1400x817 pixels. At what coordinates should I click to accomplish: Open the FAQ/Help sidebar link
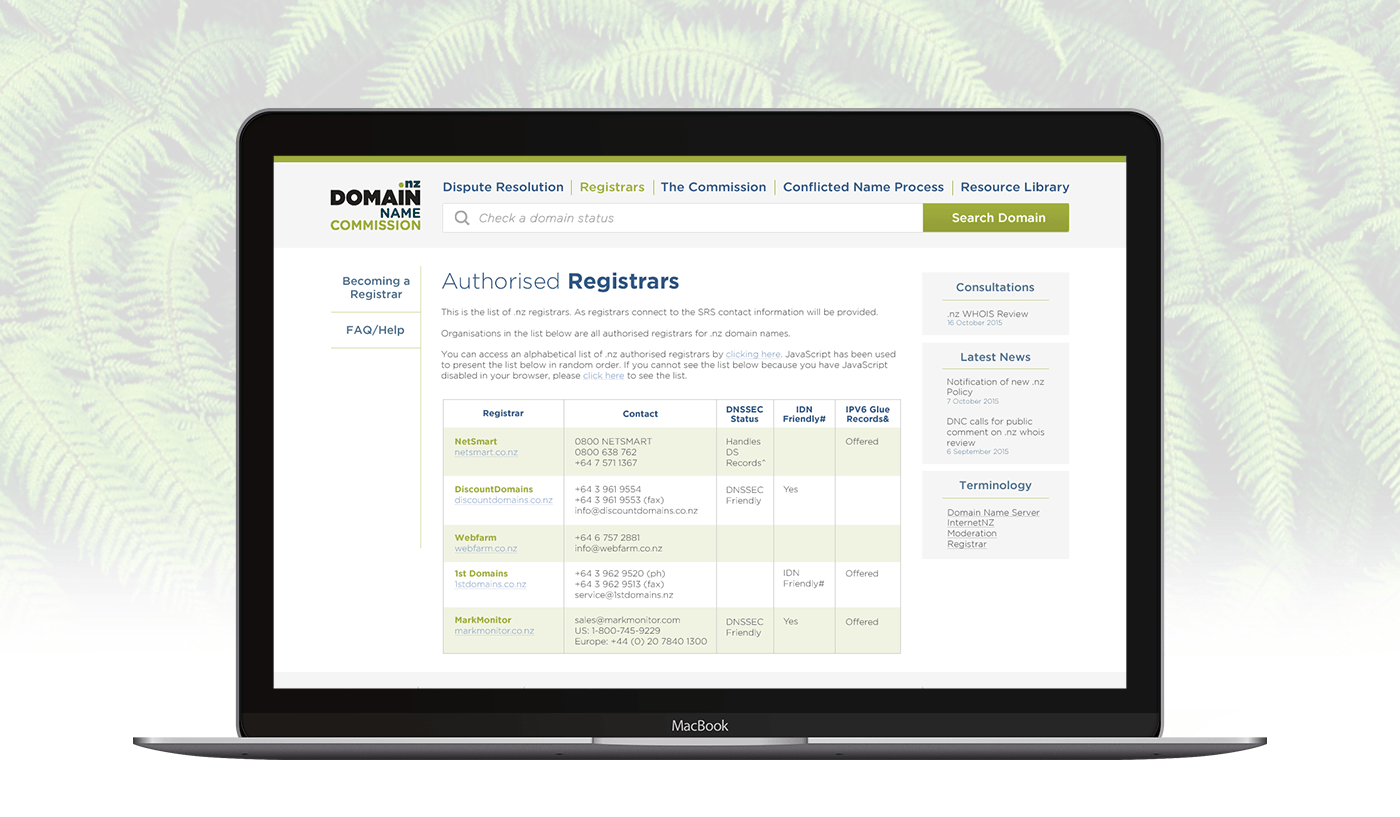[375, 330]
